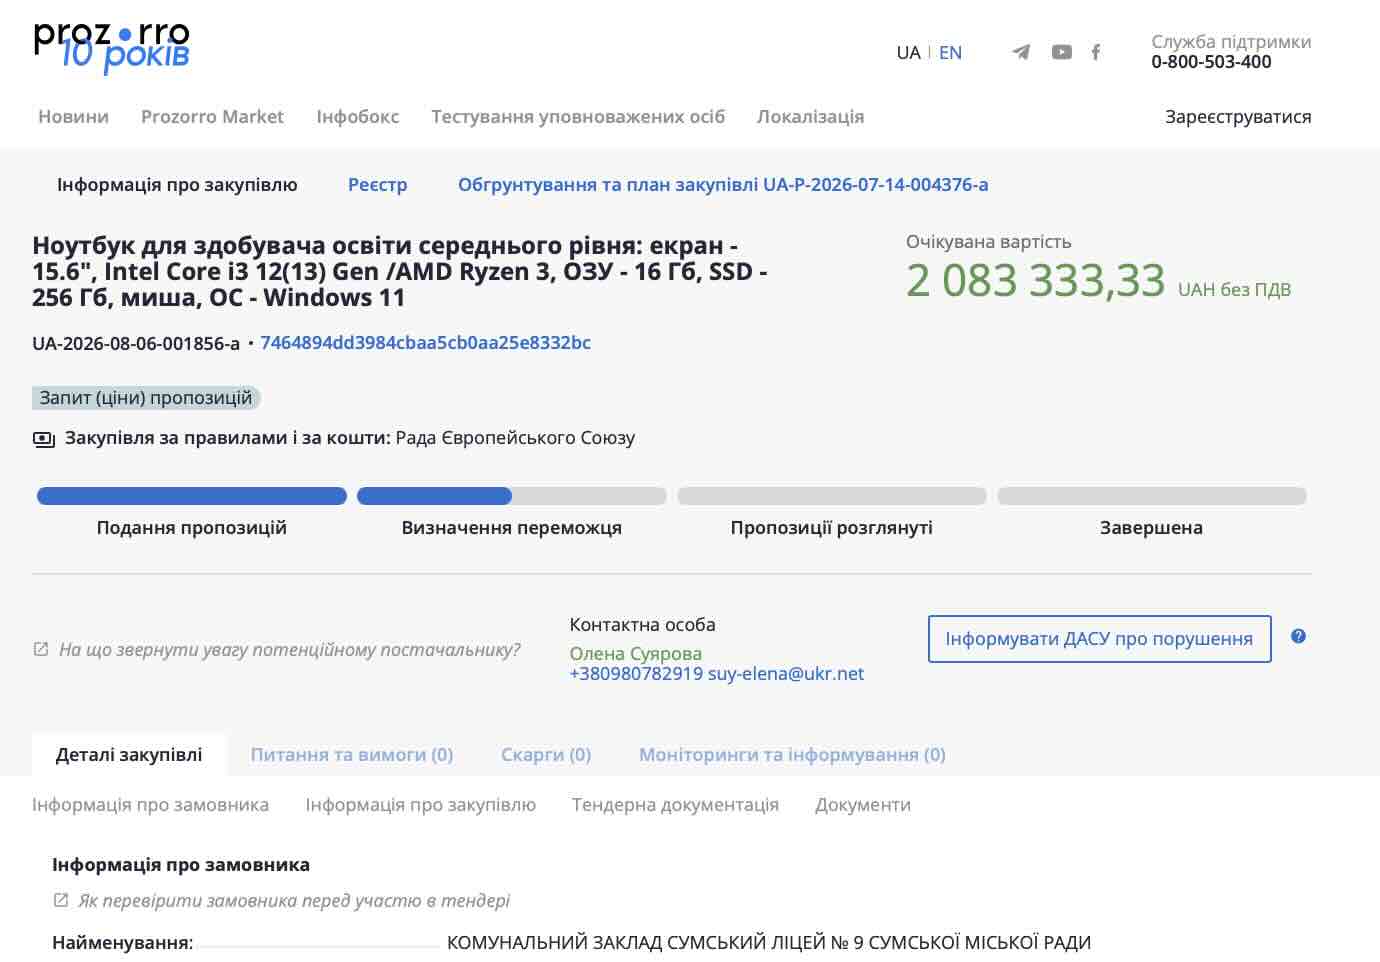
Task: Open procurement plan UA-P-2026-07-14-004376-a link
Action: tap(723, 184)
